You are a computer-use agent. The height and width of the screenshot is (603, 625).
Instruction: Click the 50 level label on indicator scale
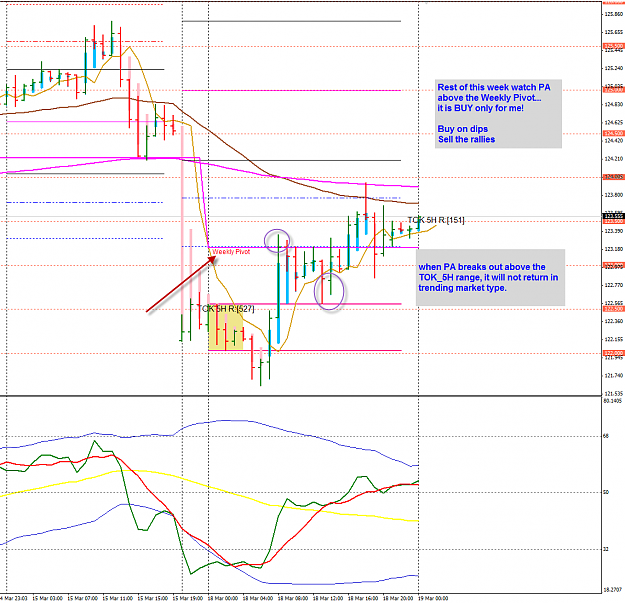tap(606, 493)
